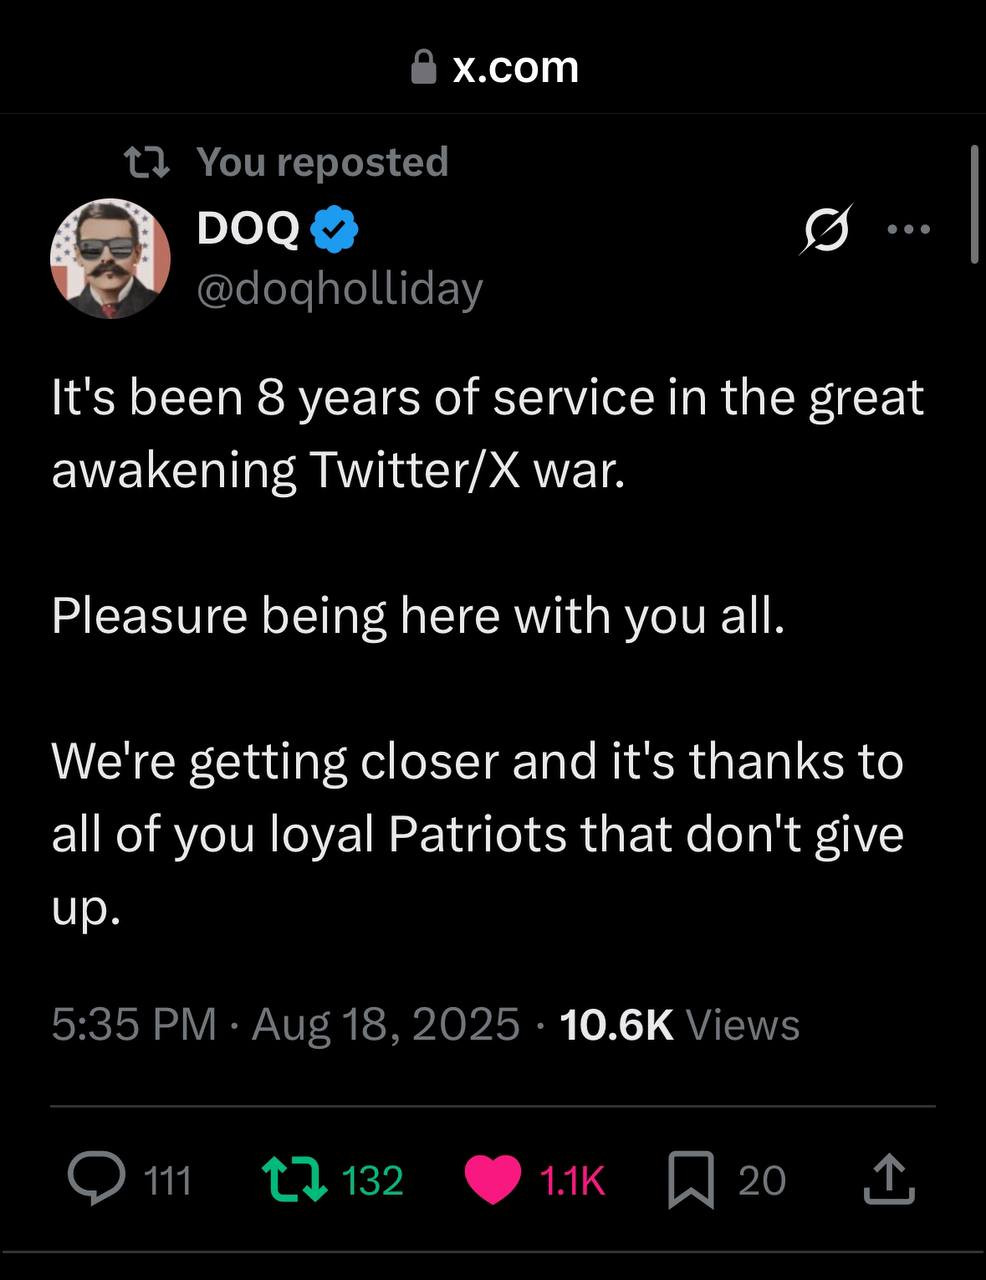
Task: Open DOQ's profile picture
Action: [x=110, y=259]
